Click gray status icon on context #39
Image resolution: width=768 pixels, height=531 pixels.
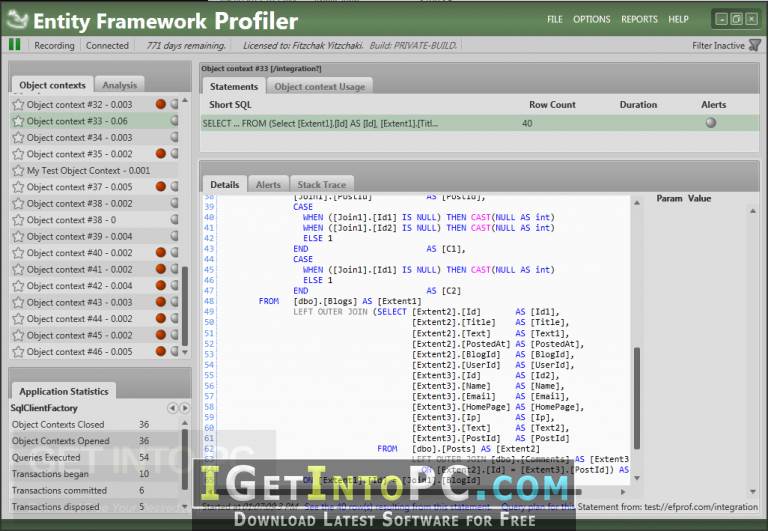(x=174, y=236)
